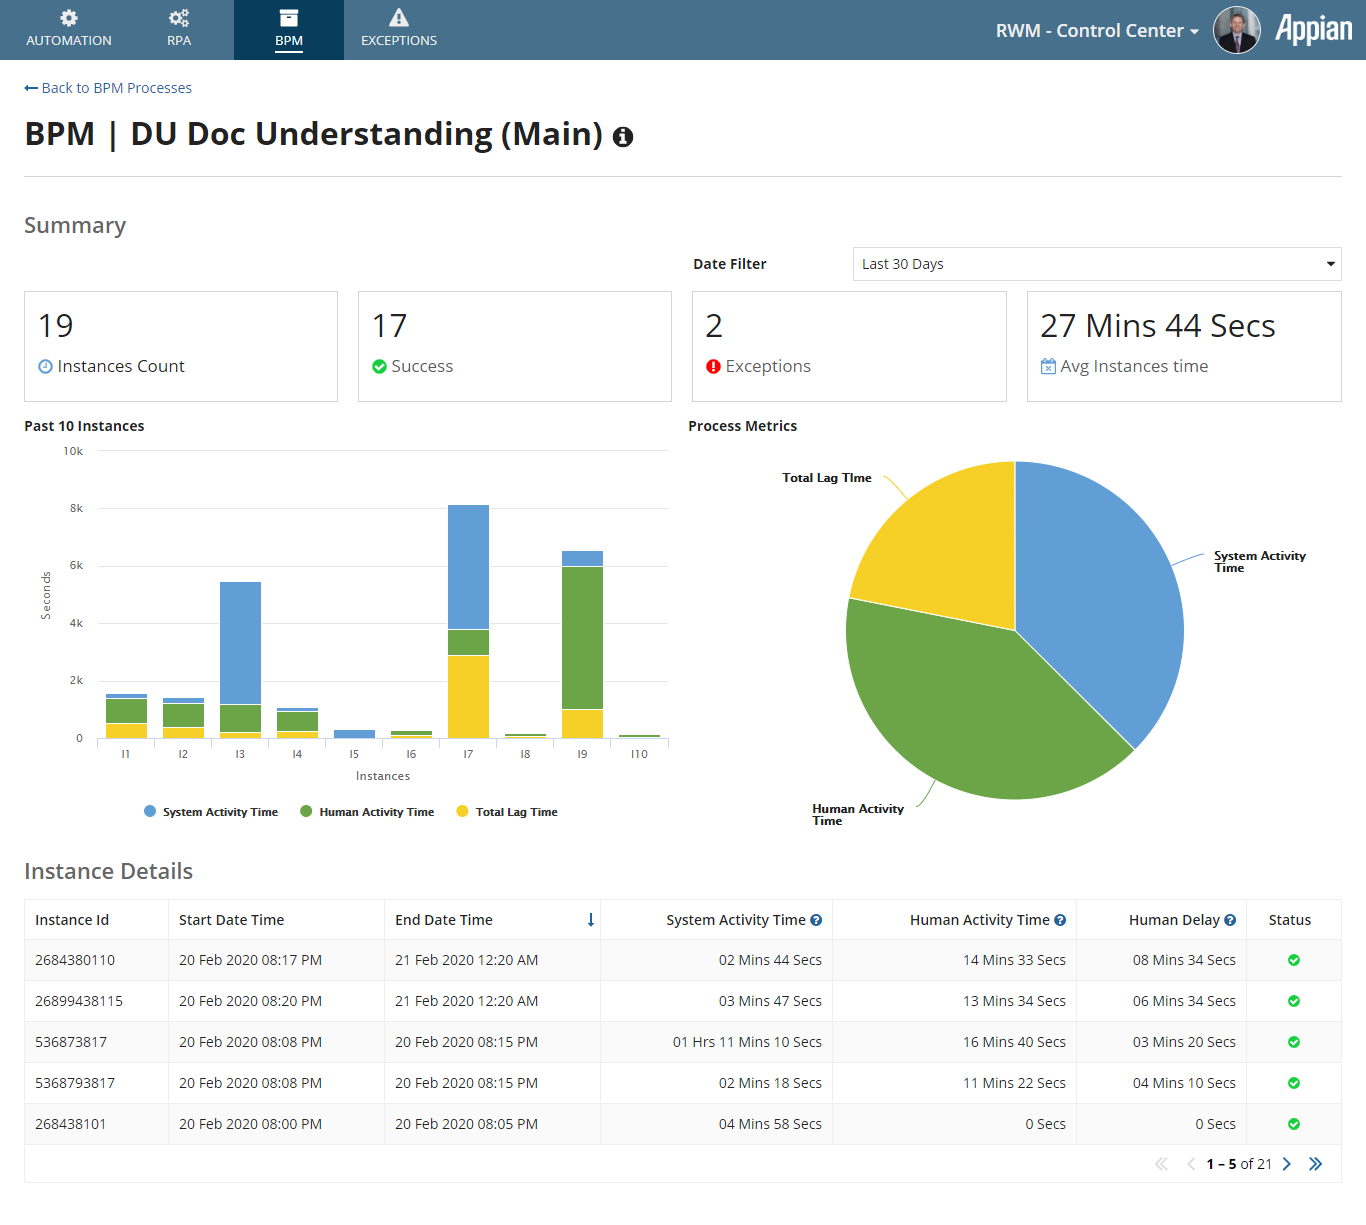Click instance id 536873817

[71, 1042]
